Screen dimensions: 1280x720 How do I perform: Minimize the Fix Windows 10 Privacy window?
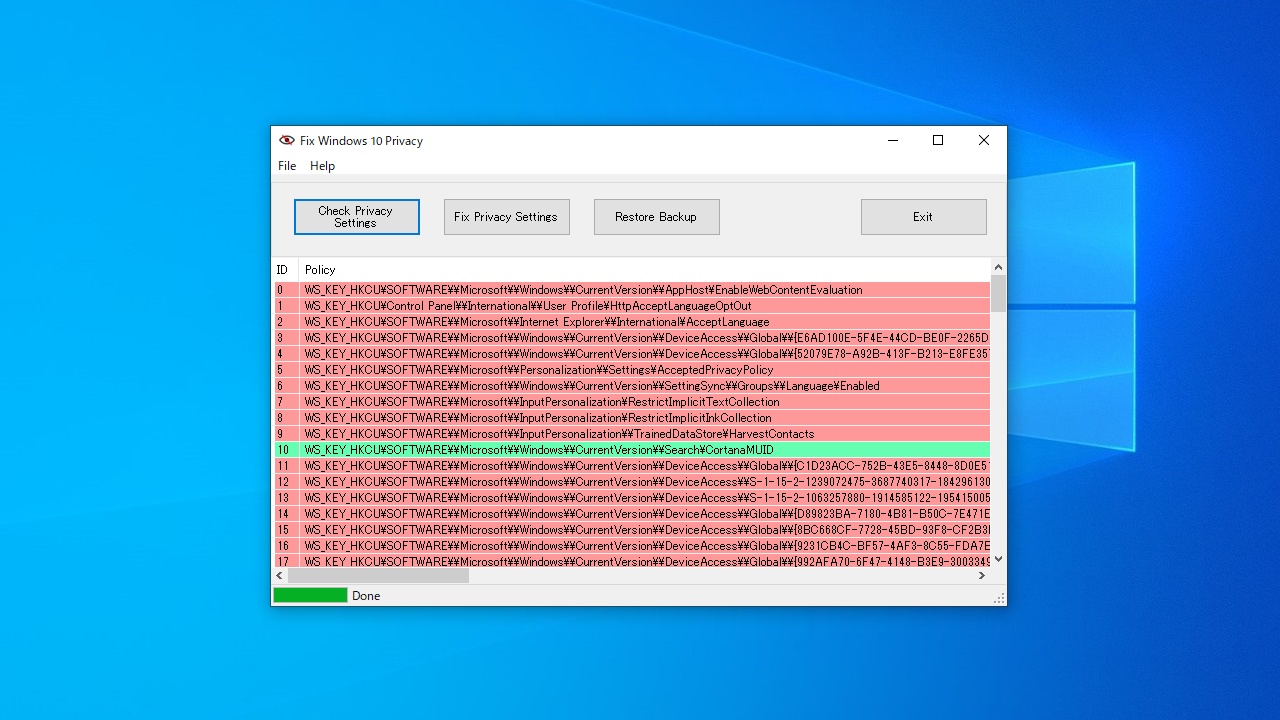(892, 141)
